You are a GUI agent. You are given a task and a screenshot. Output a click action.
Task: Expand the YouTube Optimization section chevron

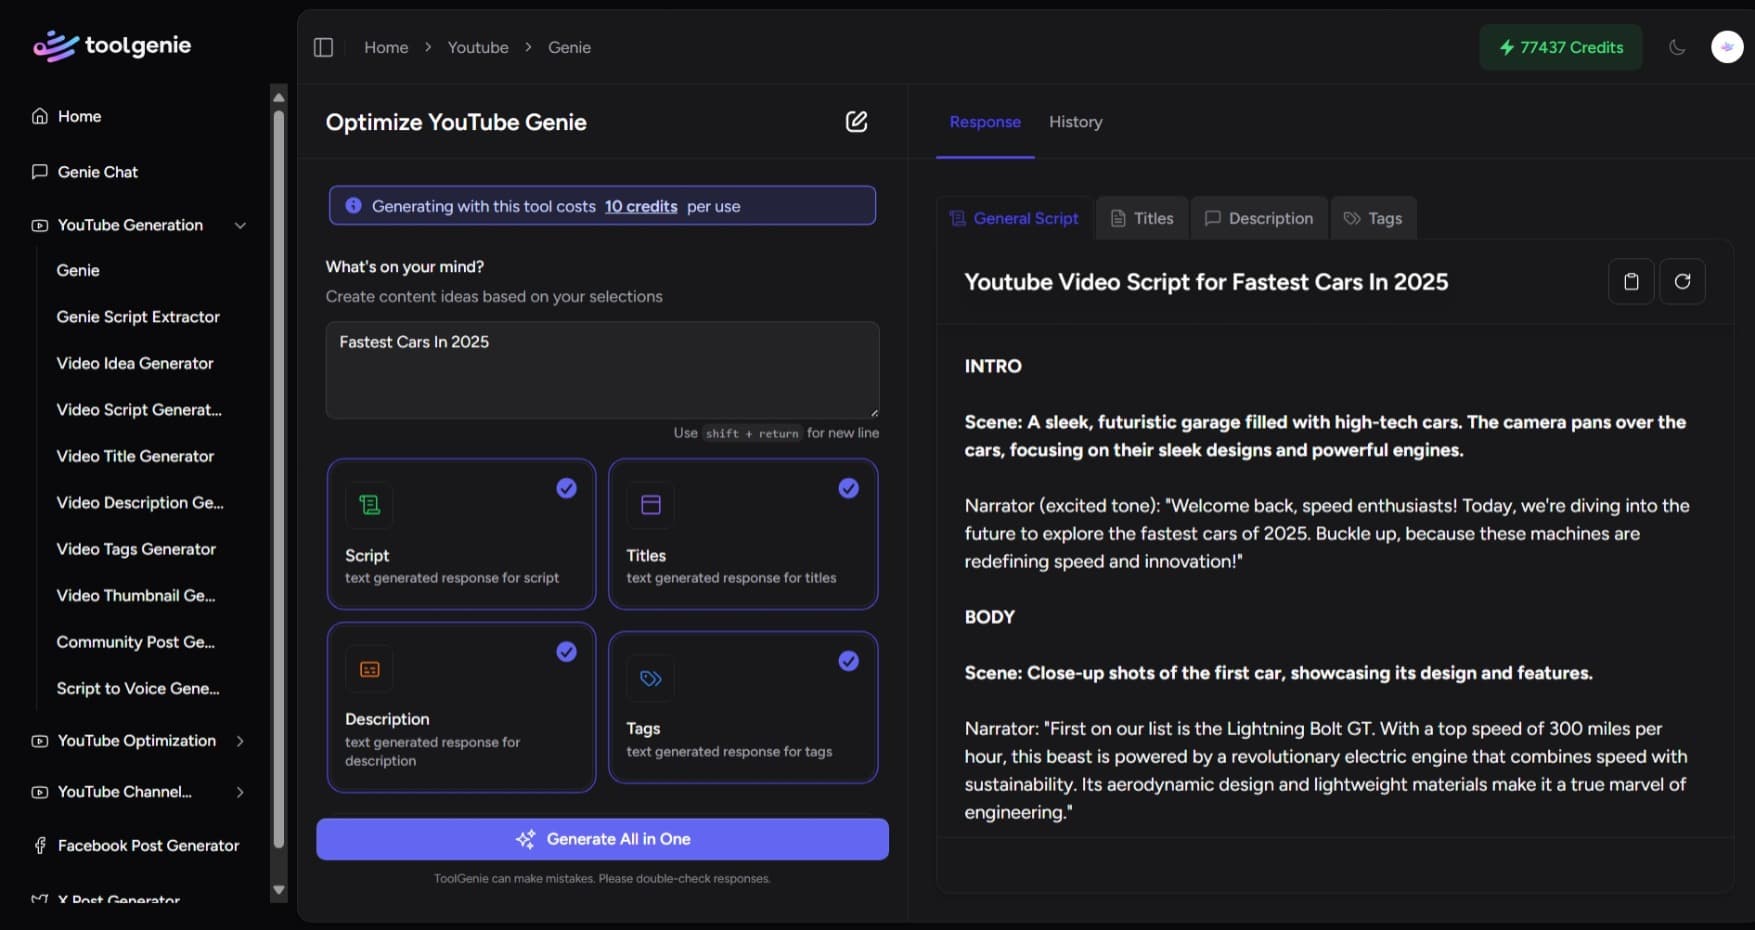point(240,741)
